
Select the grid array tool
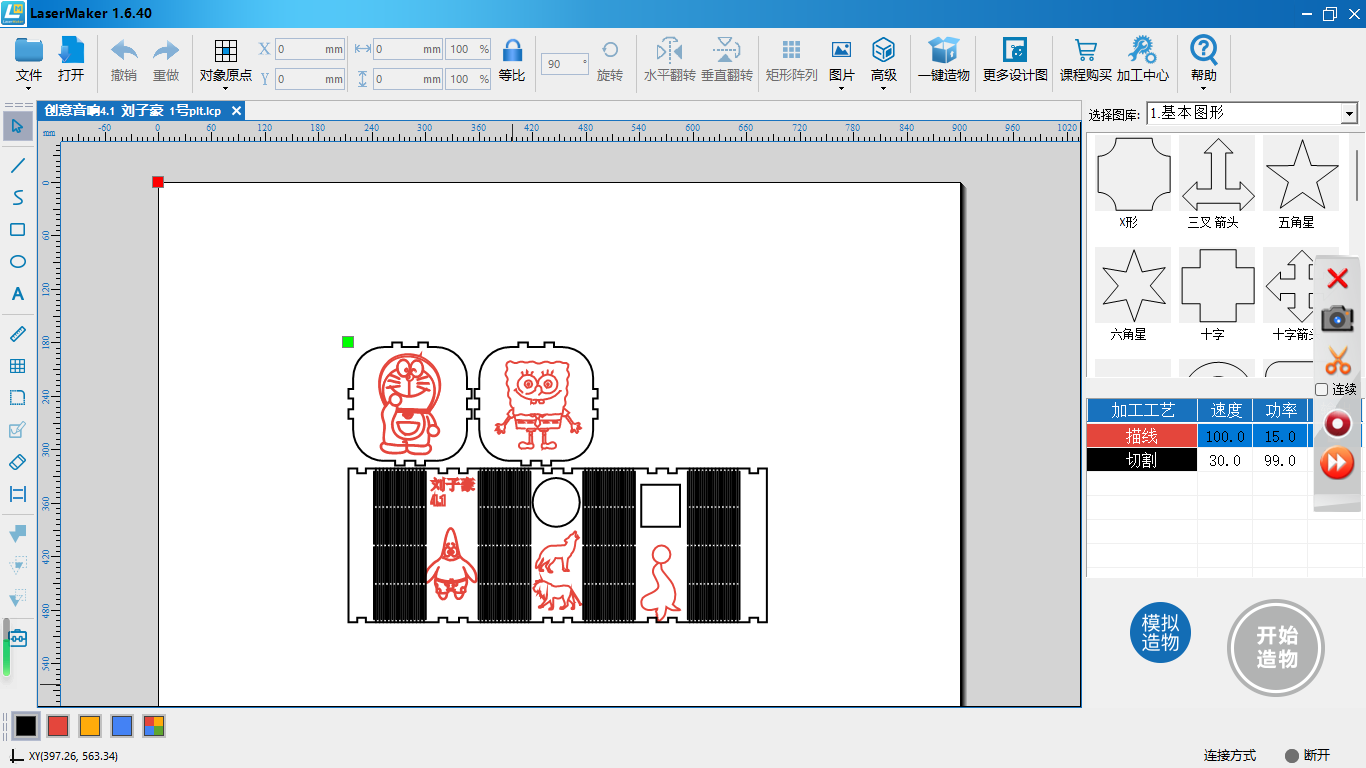pos(17,366)
